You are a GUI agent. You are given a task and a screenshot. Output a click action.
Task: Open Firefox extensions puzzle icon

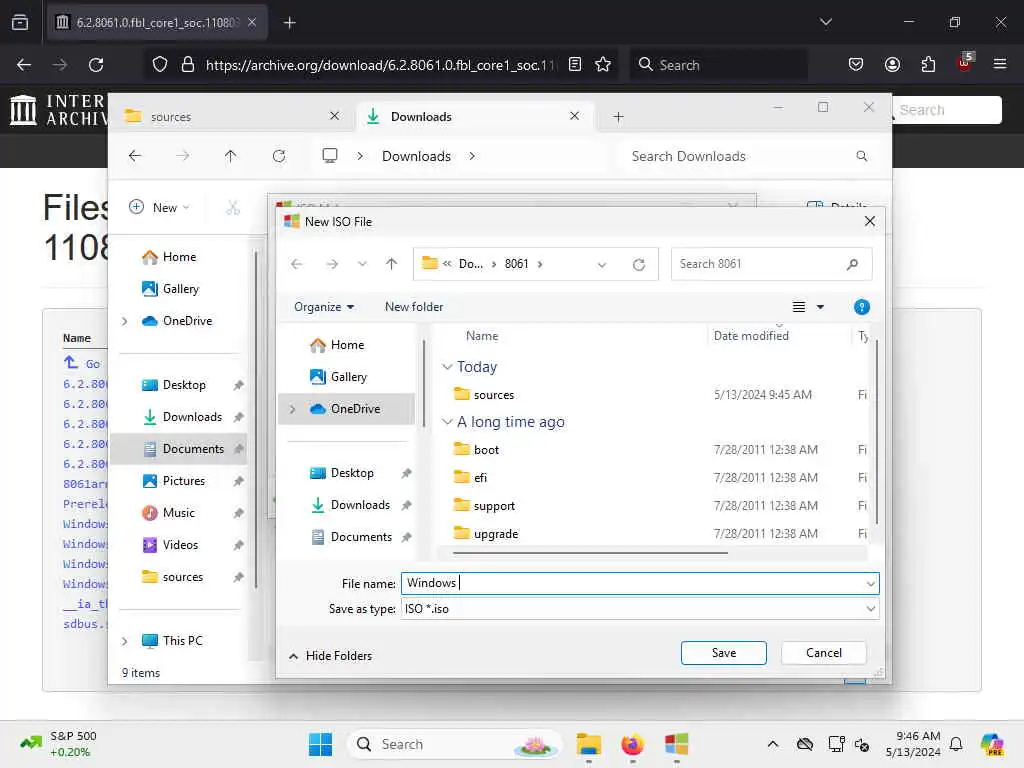point(928,65)
